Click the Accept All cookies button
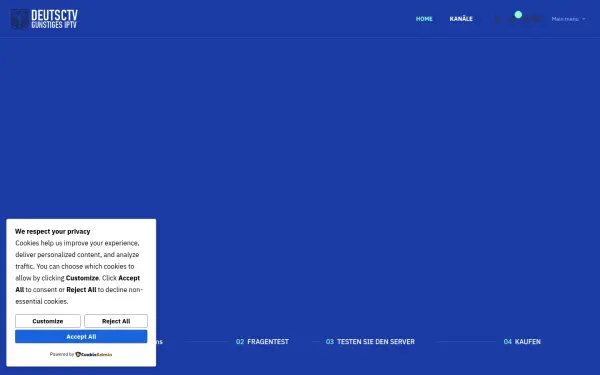The height and width of the screenshot is (375, 600). [x=81, y=337]
